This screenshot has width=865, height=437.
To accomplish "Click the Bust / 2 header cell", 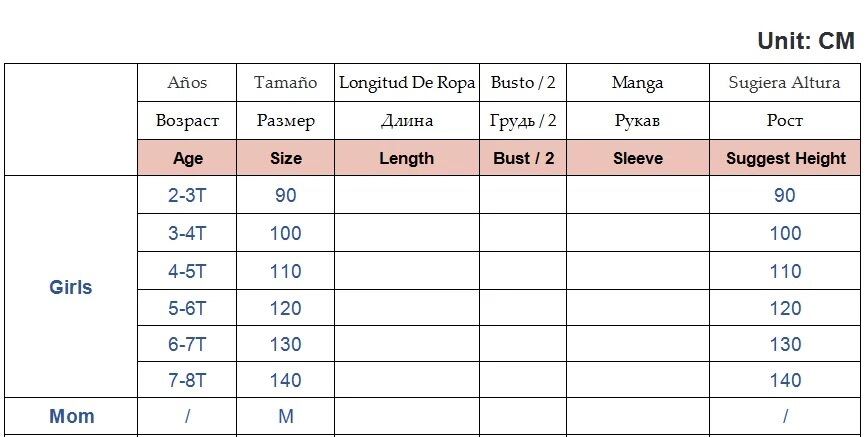I will click(x=523, y=158).
